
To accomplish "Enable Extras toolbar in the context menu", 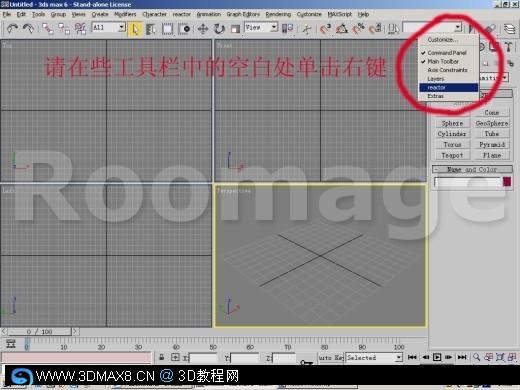I will (448, 96).
